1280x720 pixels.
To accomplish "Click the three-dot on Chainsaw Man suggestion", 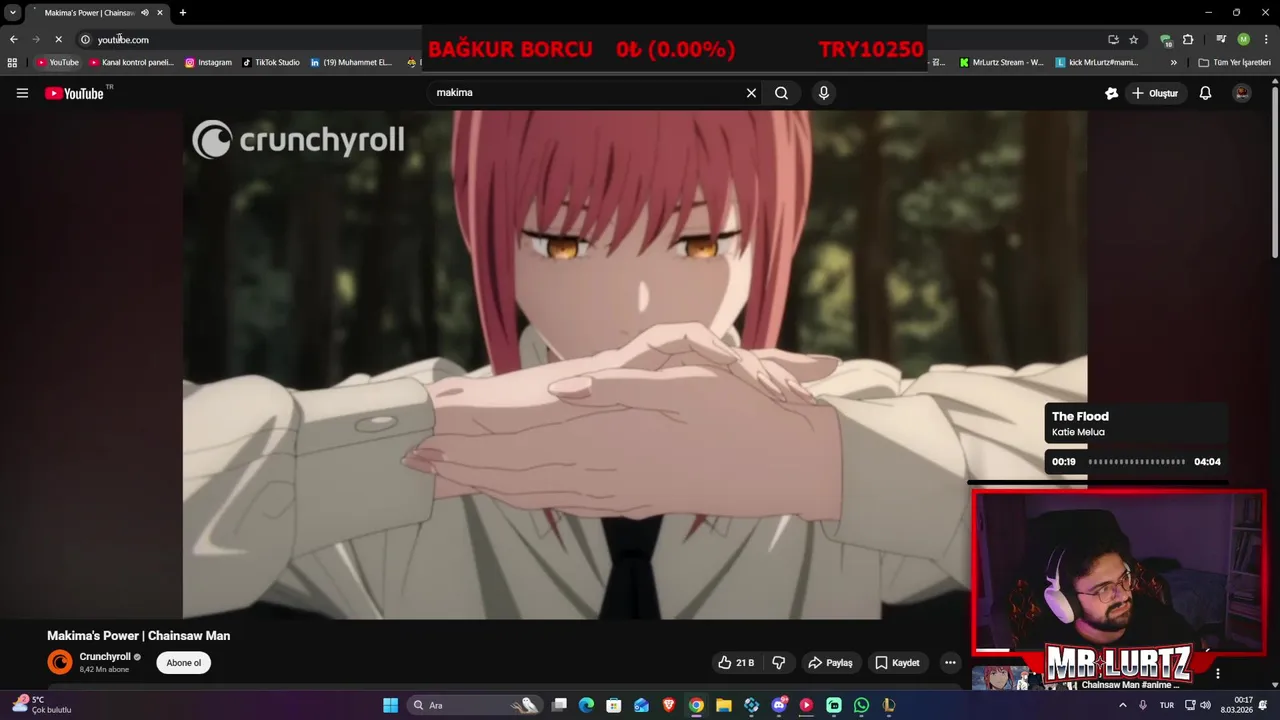I will [x=1217, y=674].
